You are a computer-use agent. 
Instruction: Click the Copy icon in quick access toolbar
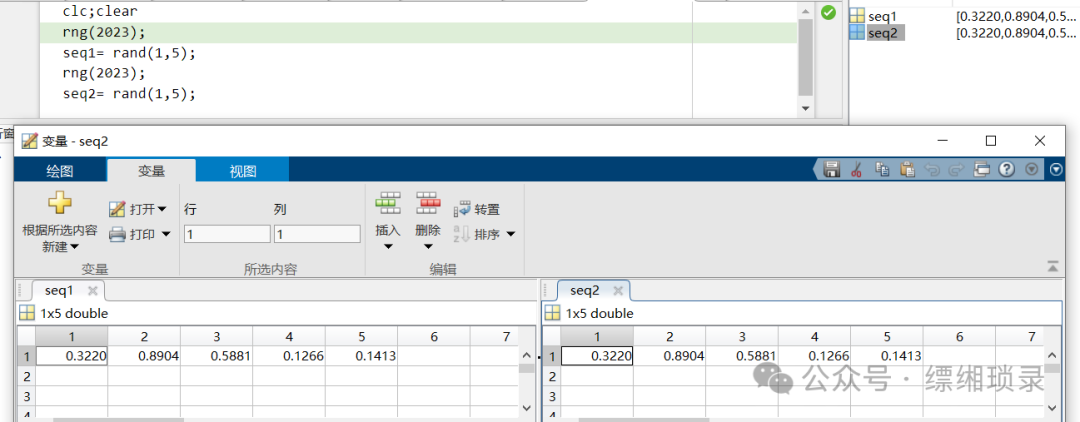tap(881, 170)
